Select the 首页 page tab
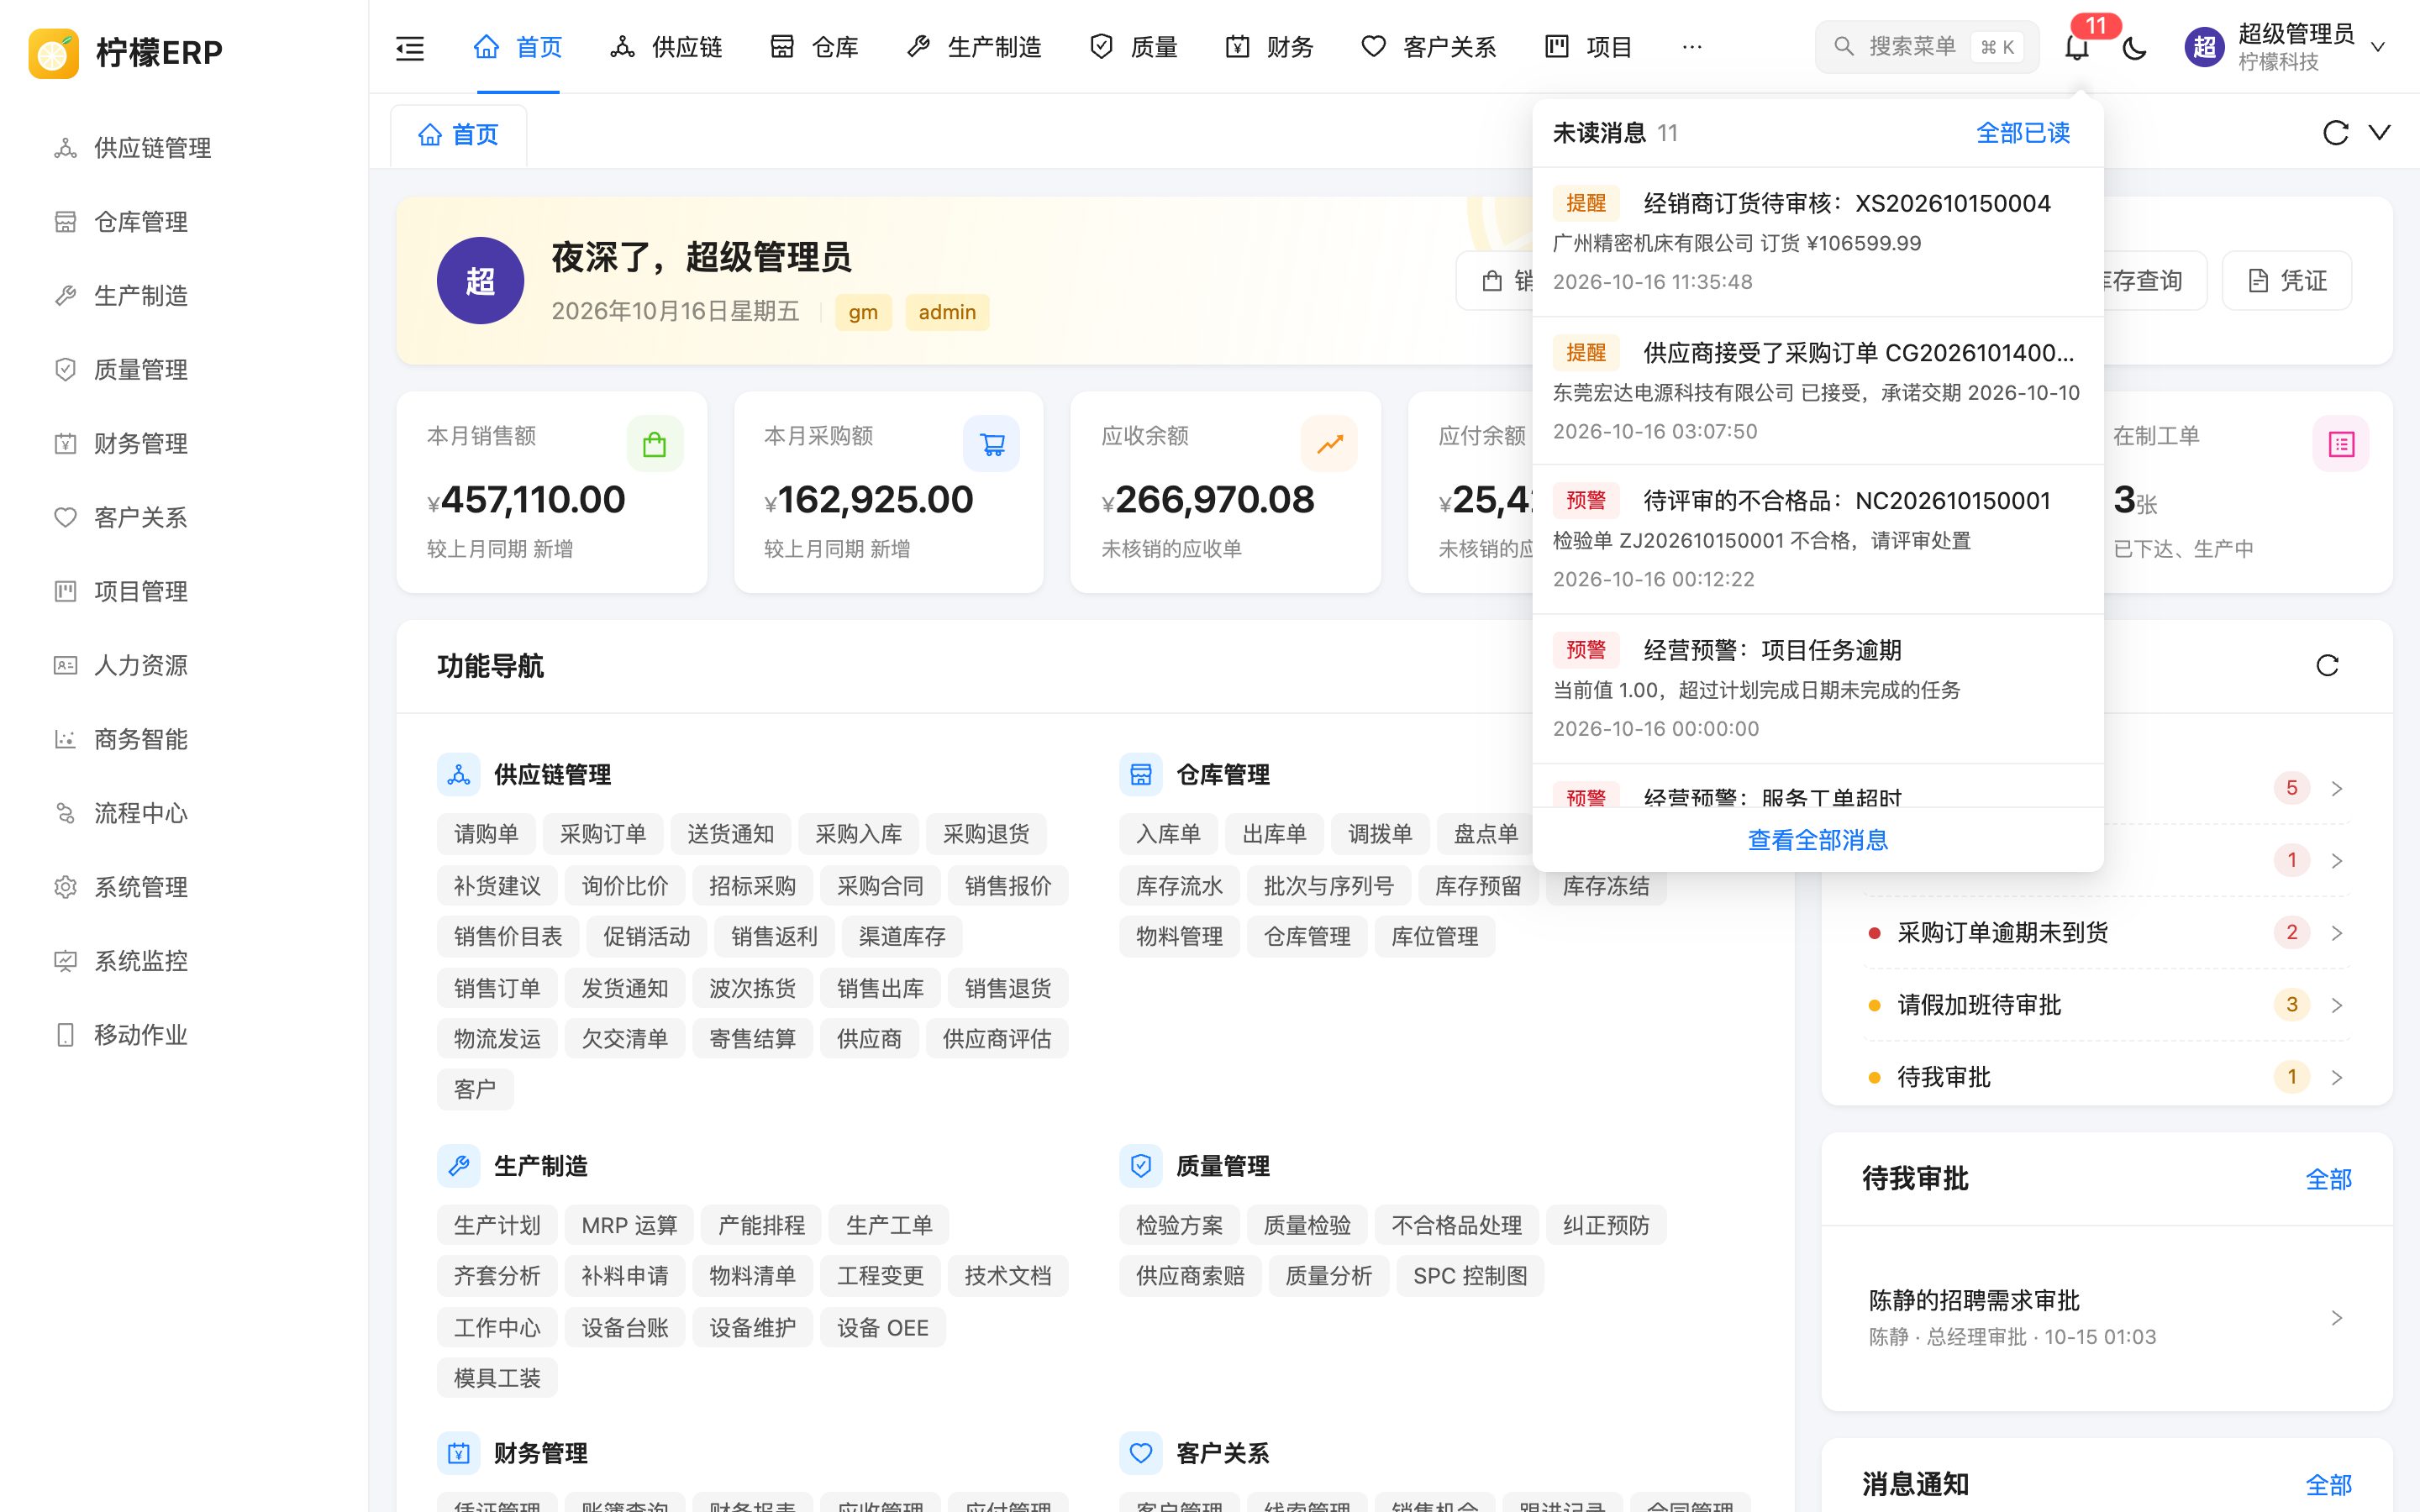 tap(459, 135)
